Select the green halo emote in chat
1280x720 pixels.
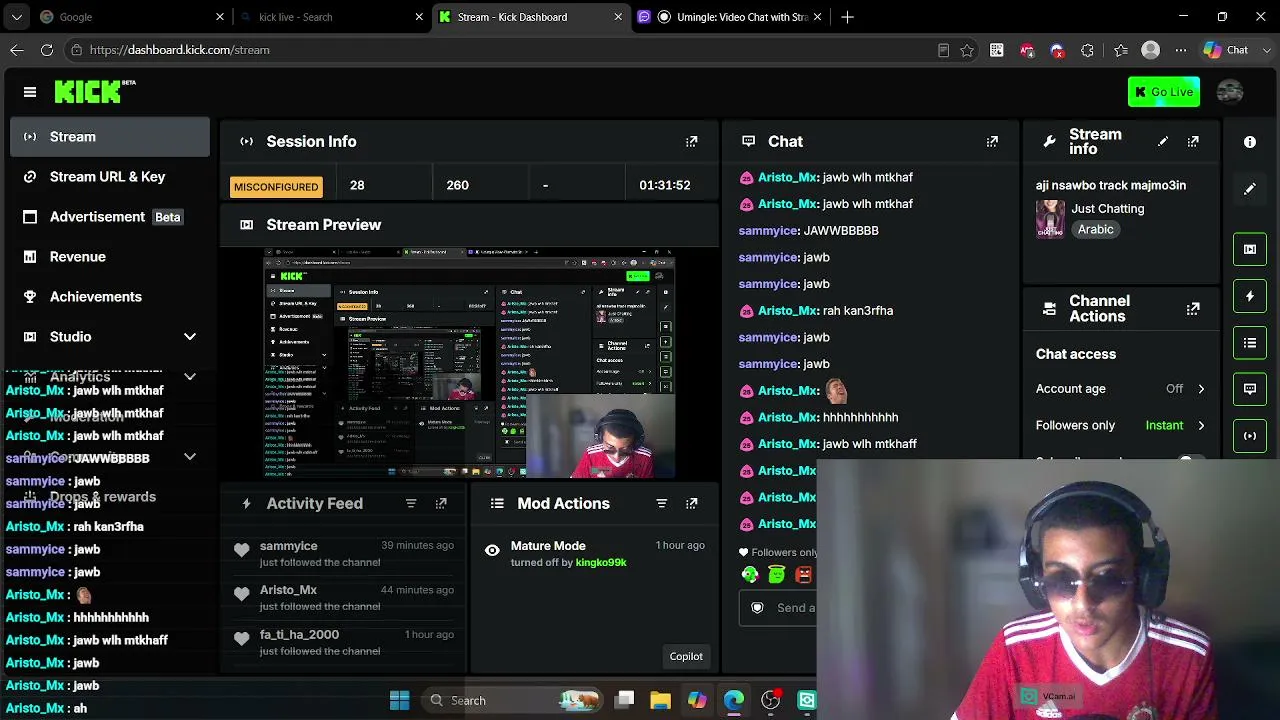(777, 575)
